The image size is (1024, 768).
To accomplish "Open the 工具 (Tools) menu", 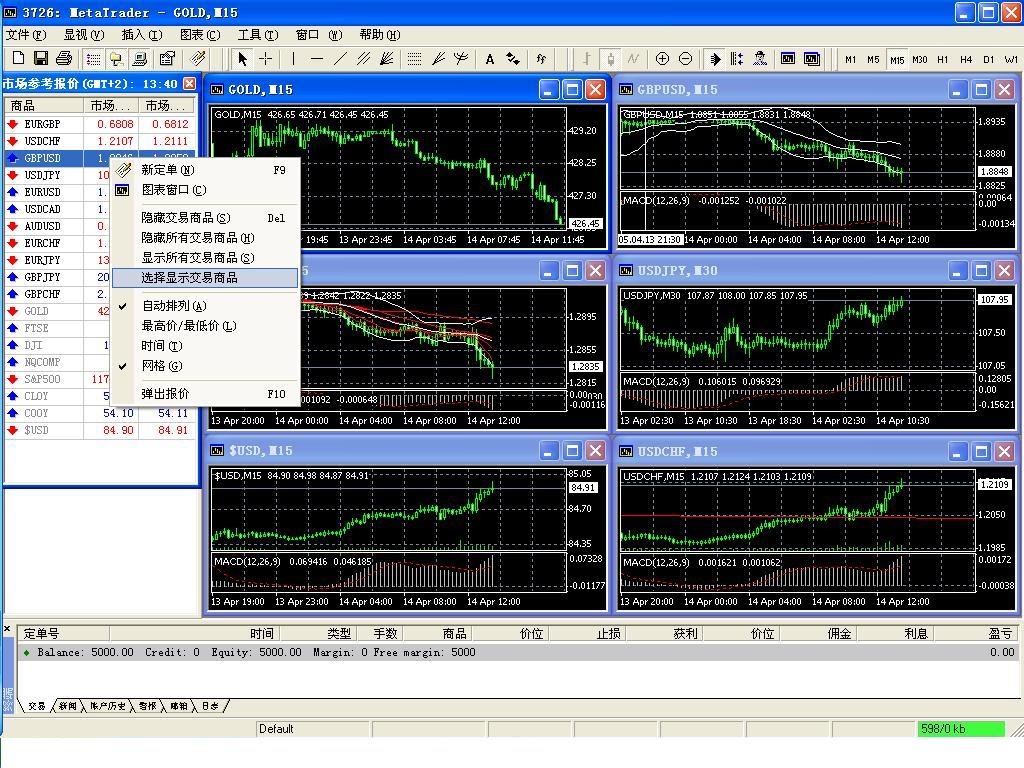I will (x=257, y=35).
